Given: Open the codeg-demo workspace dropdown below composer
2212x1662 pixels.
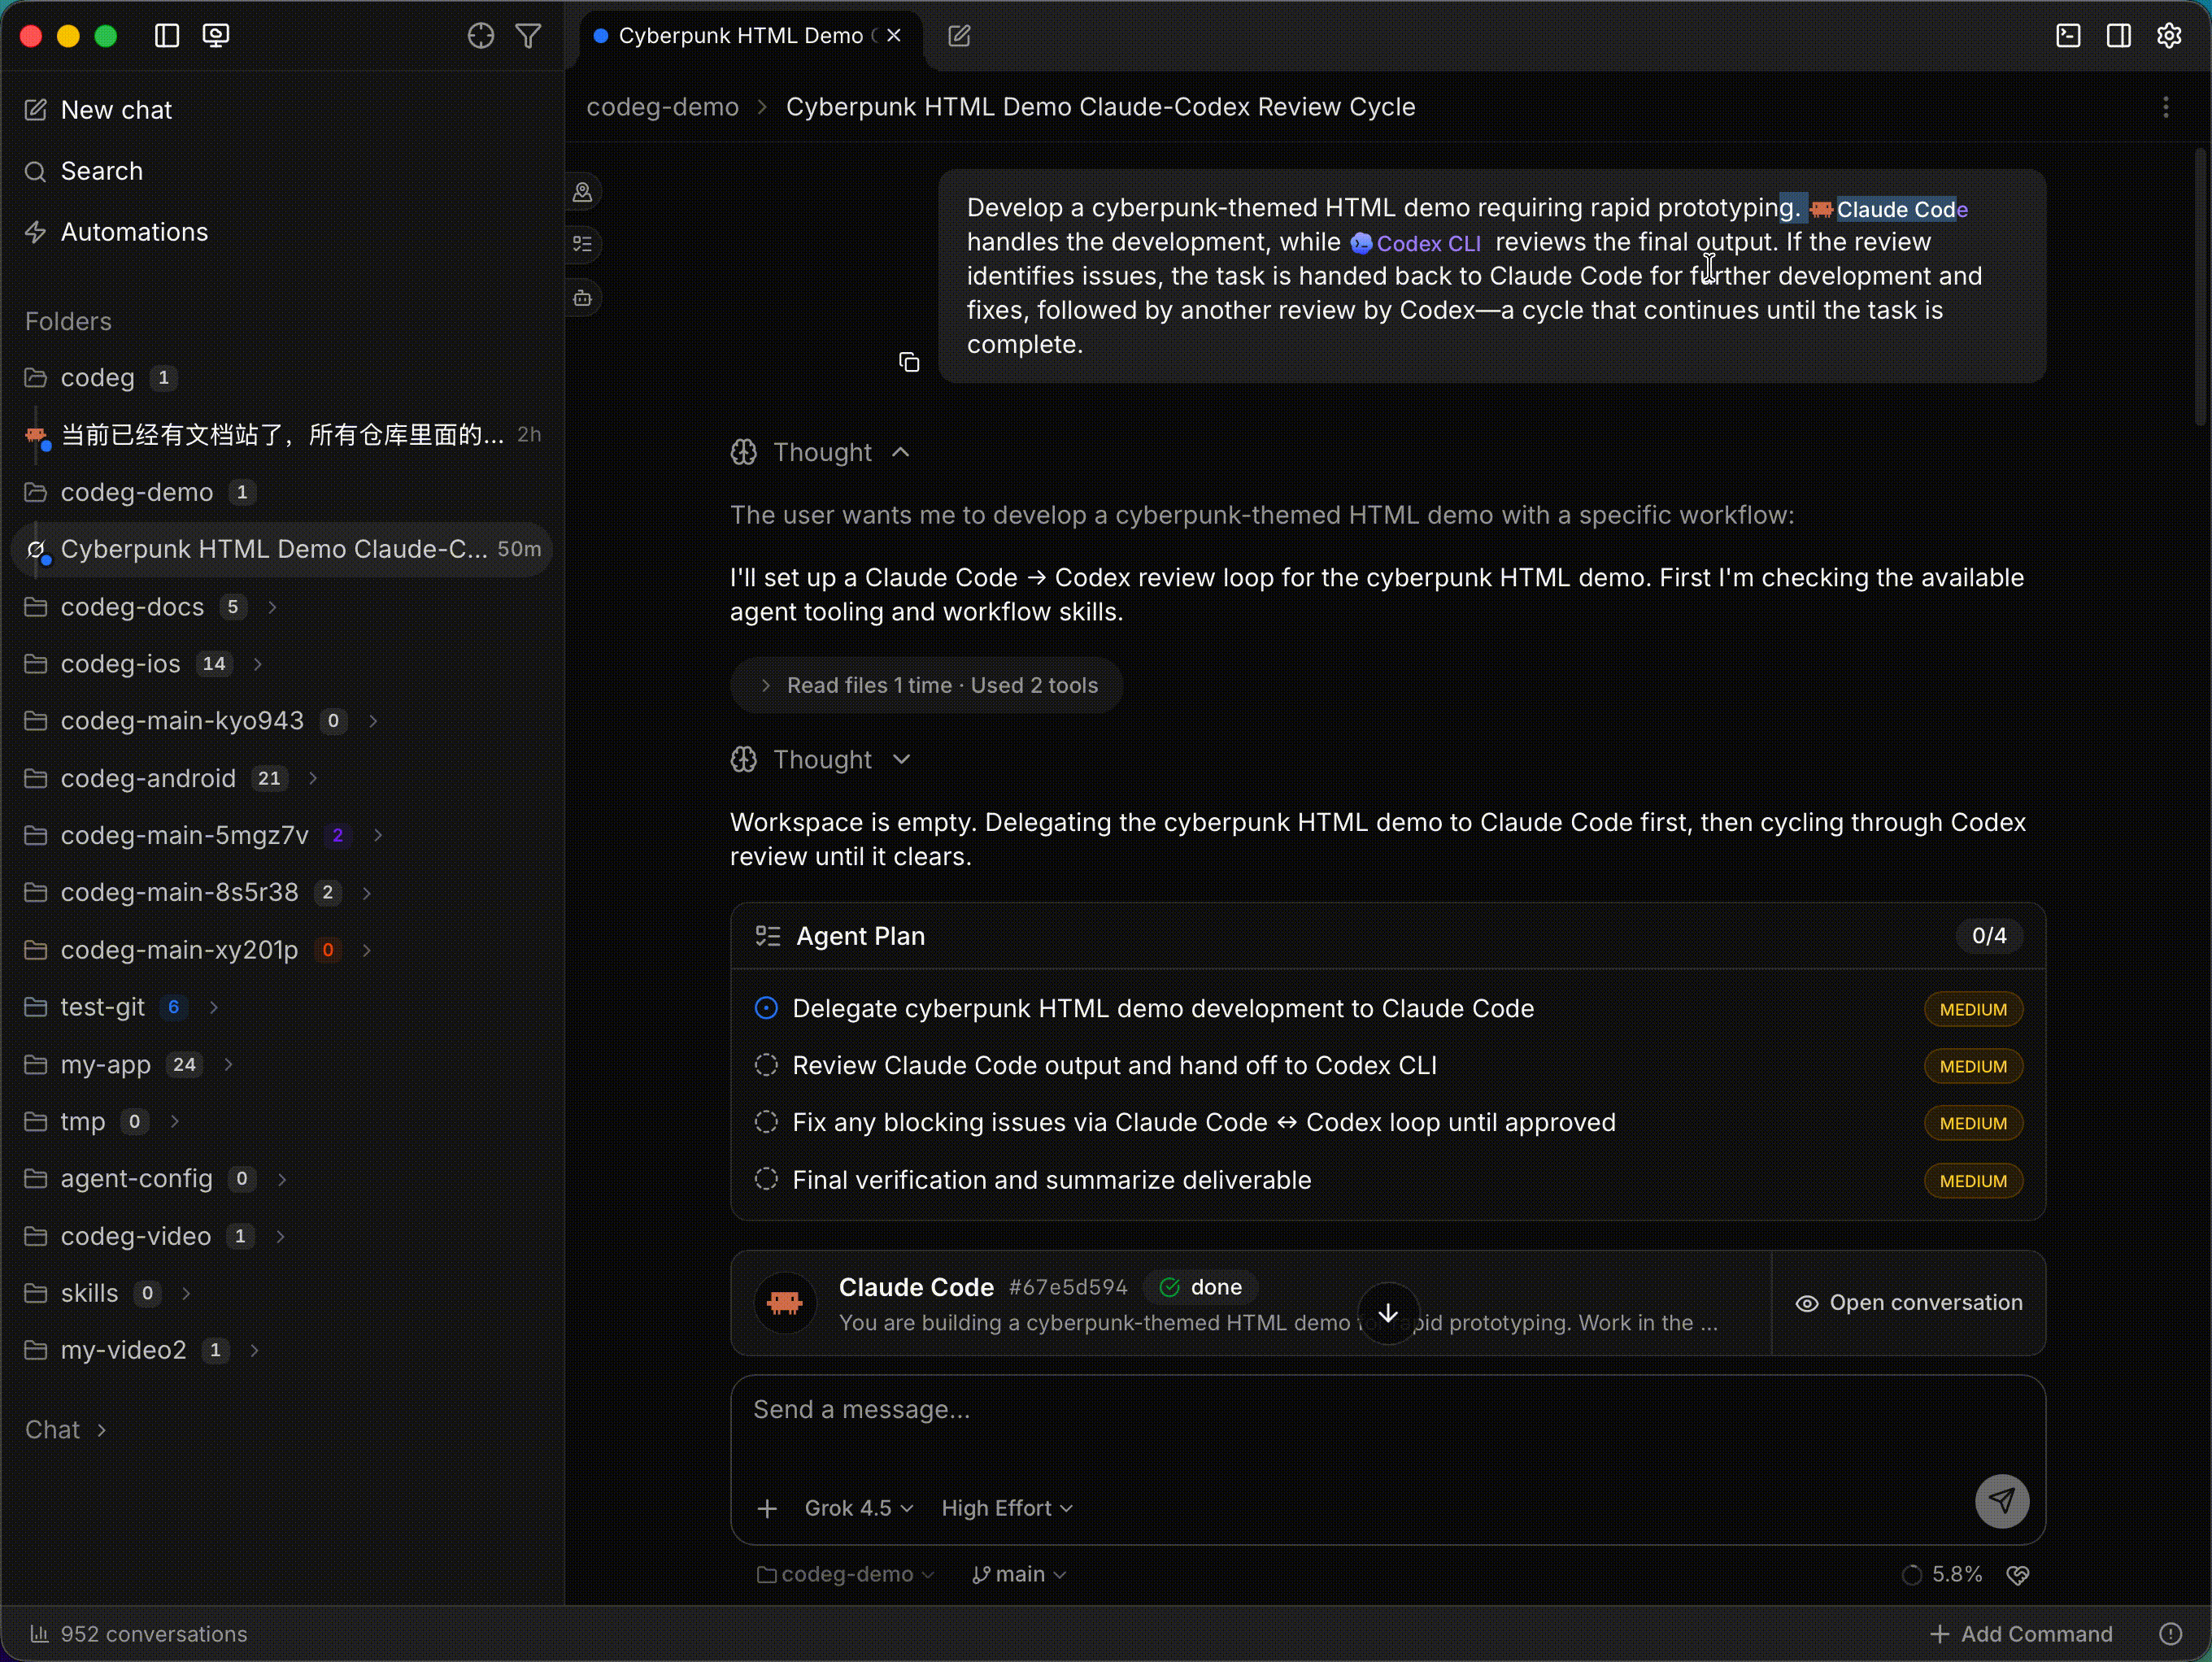Looking at the screenshot, I should [846, 1575].
